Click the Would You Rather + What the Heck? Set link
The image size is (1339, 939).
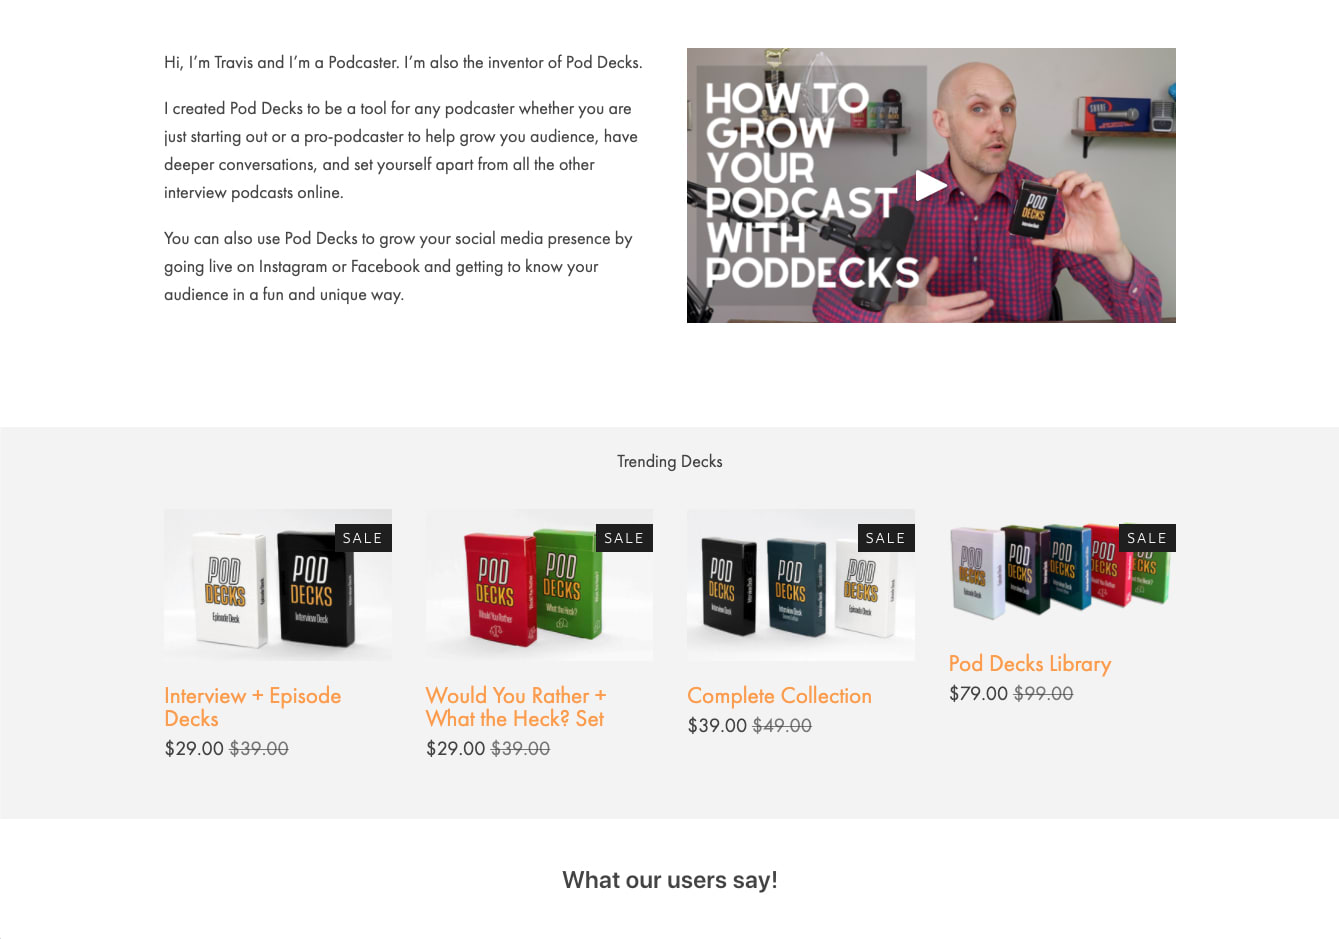pos(516,707)
